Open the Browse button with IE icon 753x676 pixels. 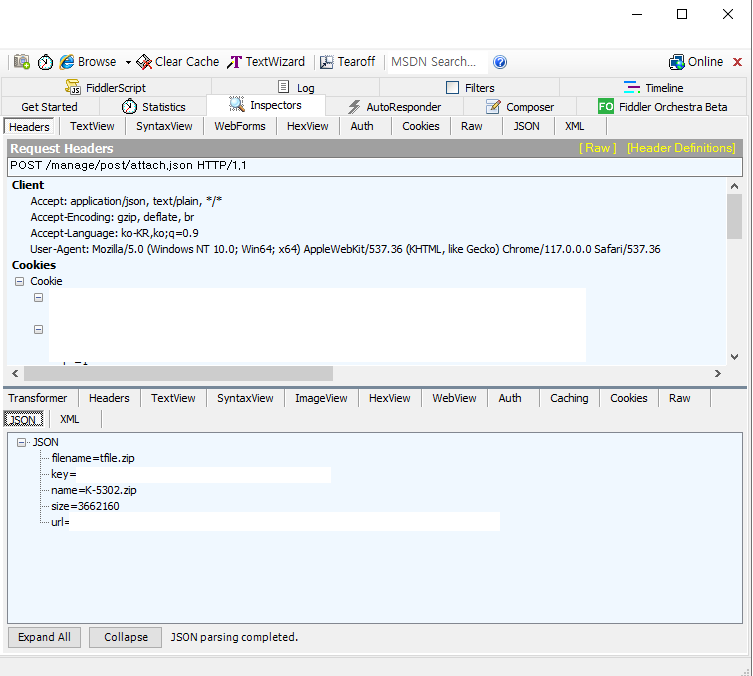(88, 62)
